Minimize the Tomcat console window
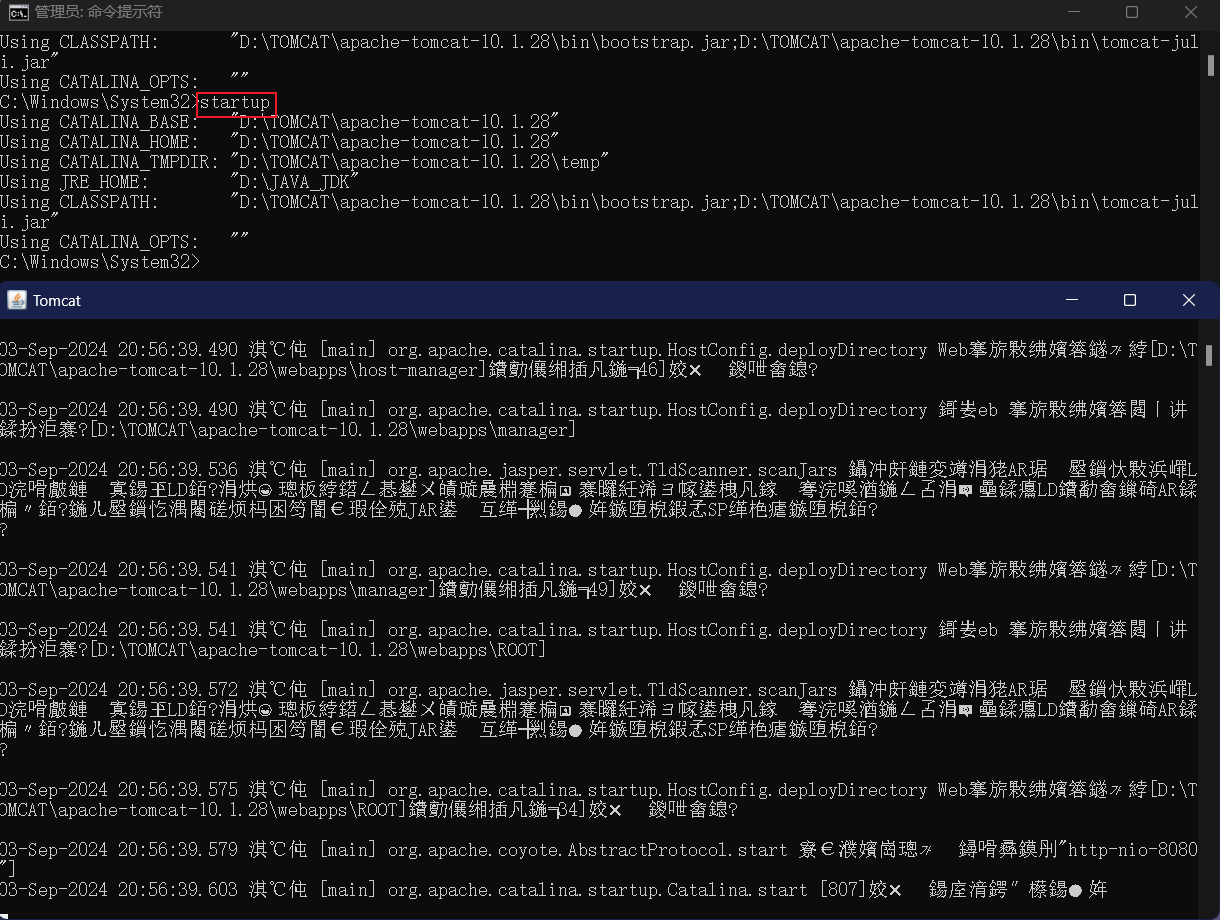Screen dimensions: 1220x920 click(1071, 300)
